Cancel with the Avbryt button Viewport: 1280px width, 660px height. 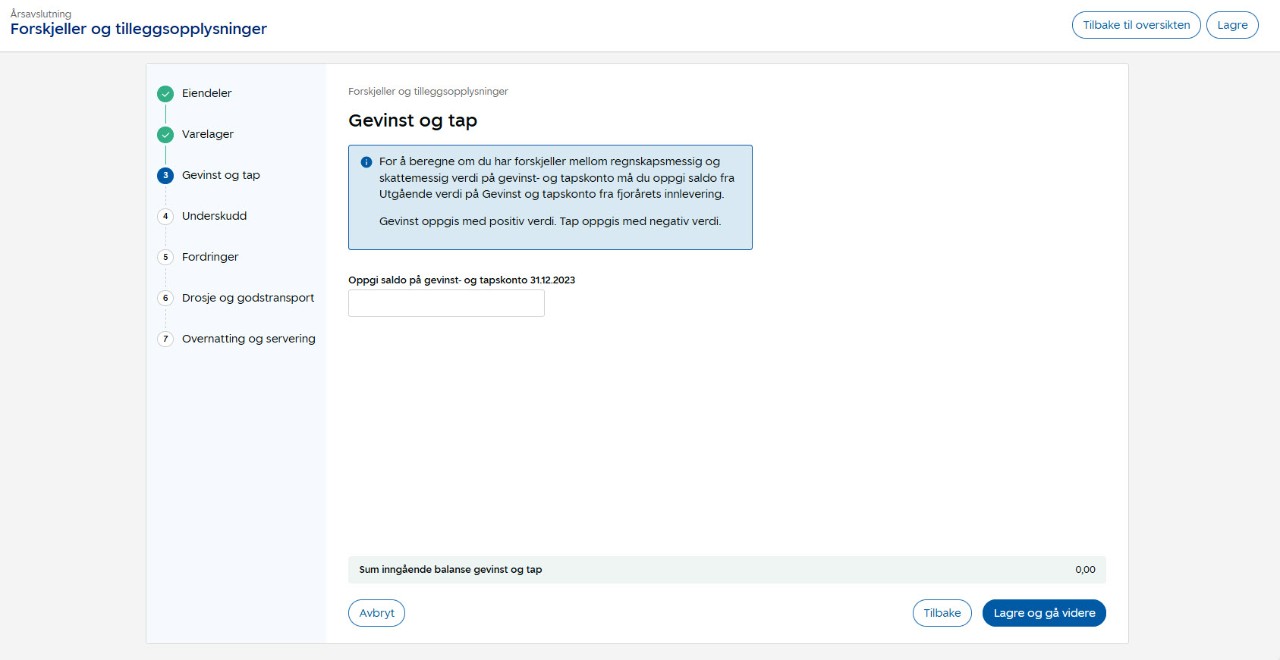pos(376,613)
